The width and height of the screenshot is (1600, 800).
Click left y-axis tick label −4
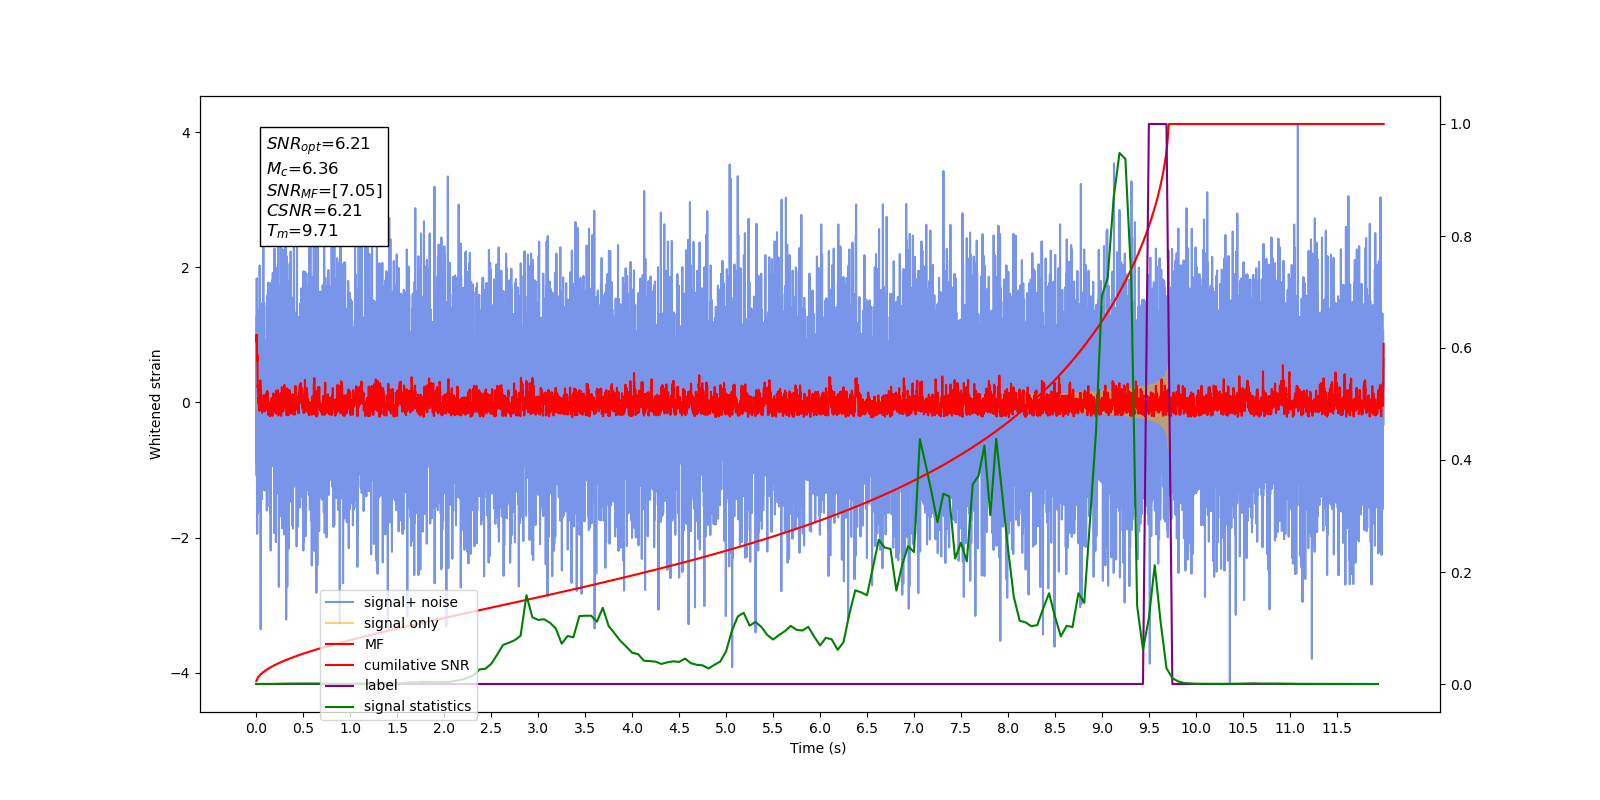click(x=181, y=673)
